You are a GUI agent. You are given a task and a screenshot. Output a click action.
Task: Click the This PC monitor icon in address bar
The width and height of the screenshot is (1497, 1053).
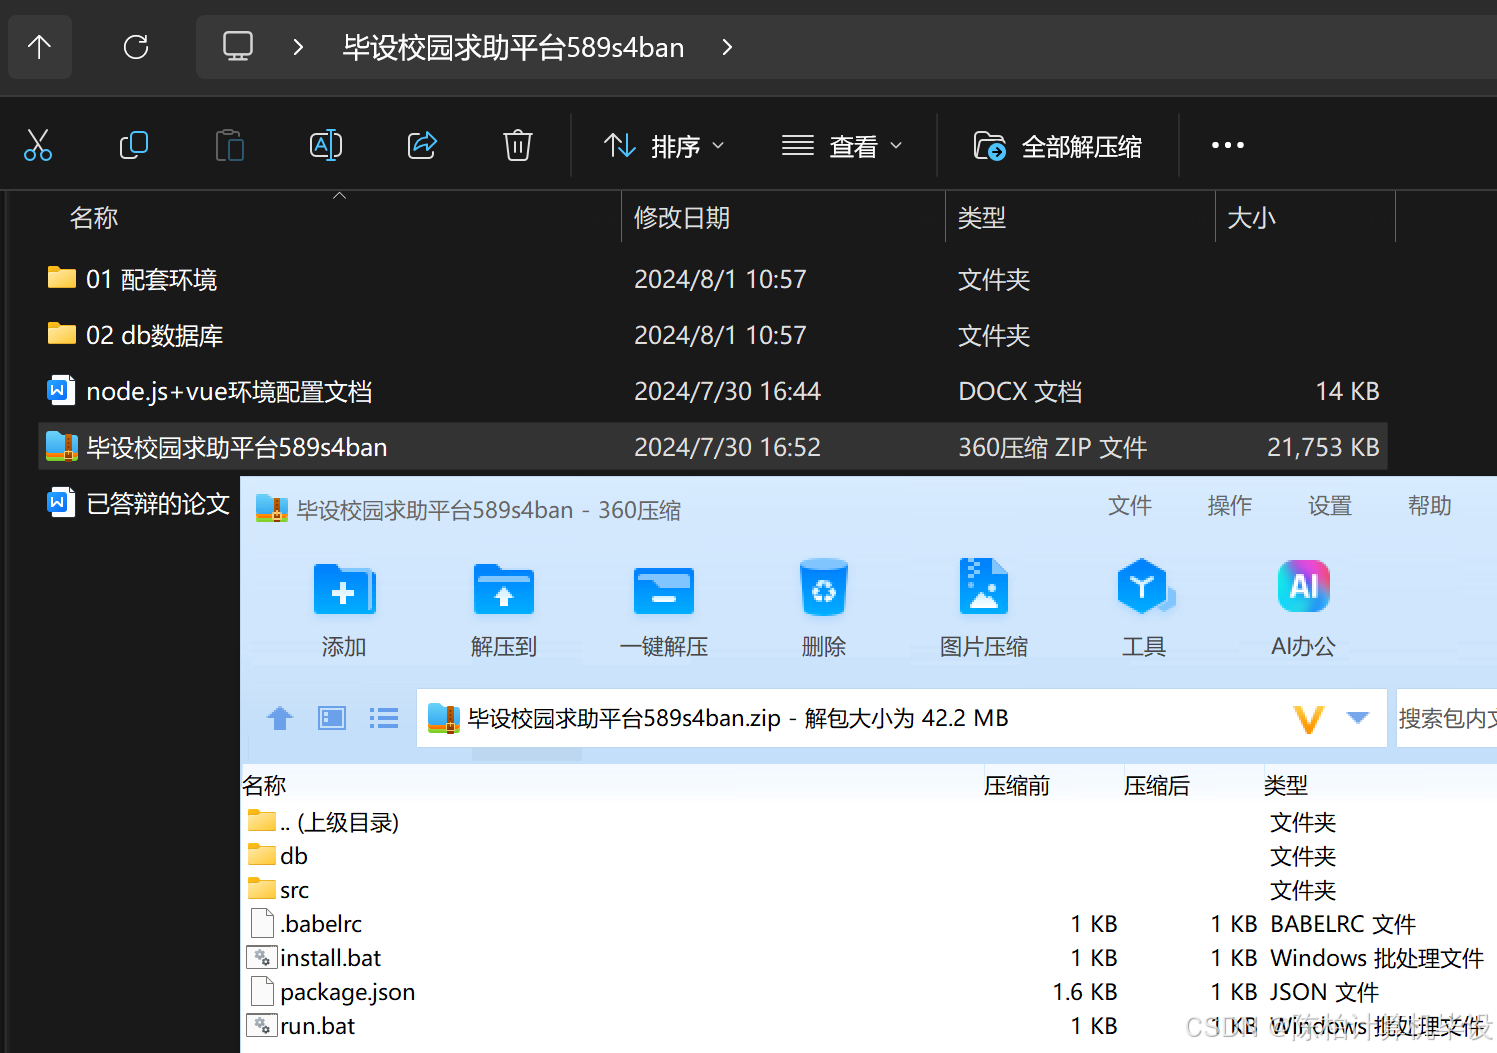[x=238, y=47]
